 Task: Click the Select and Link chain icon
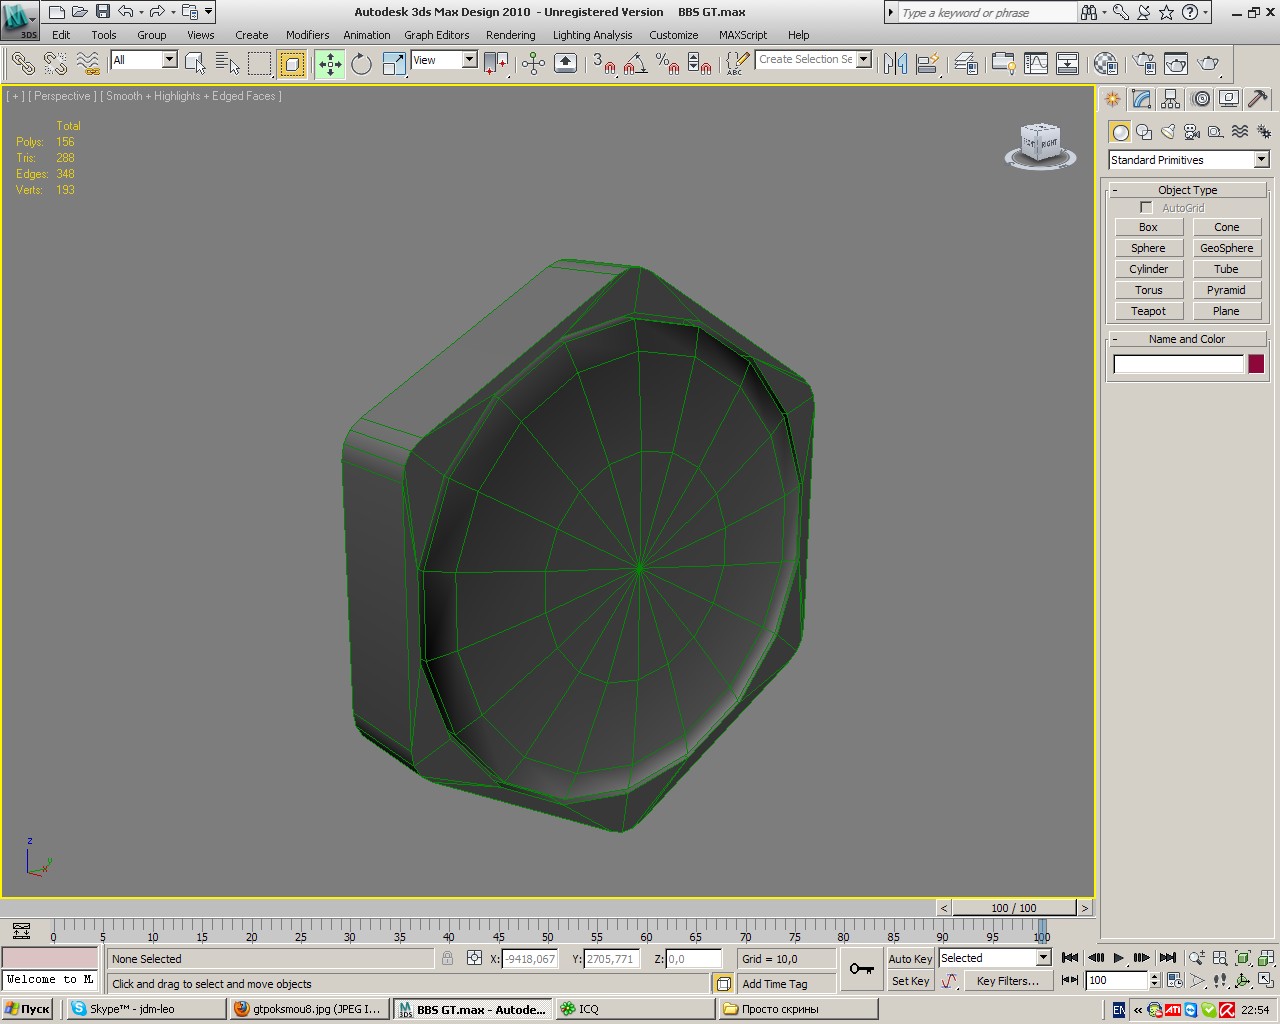pos(22,64)
